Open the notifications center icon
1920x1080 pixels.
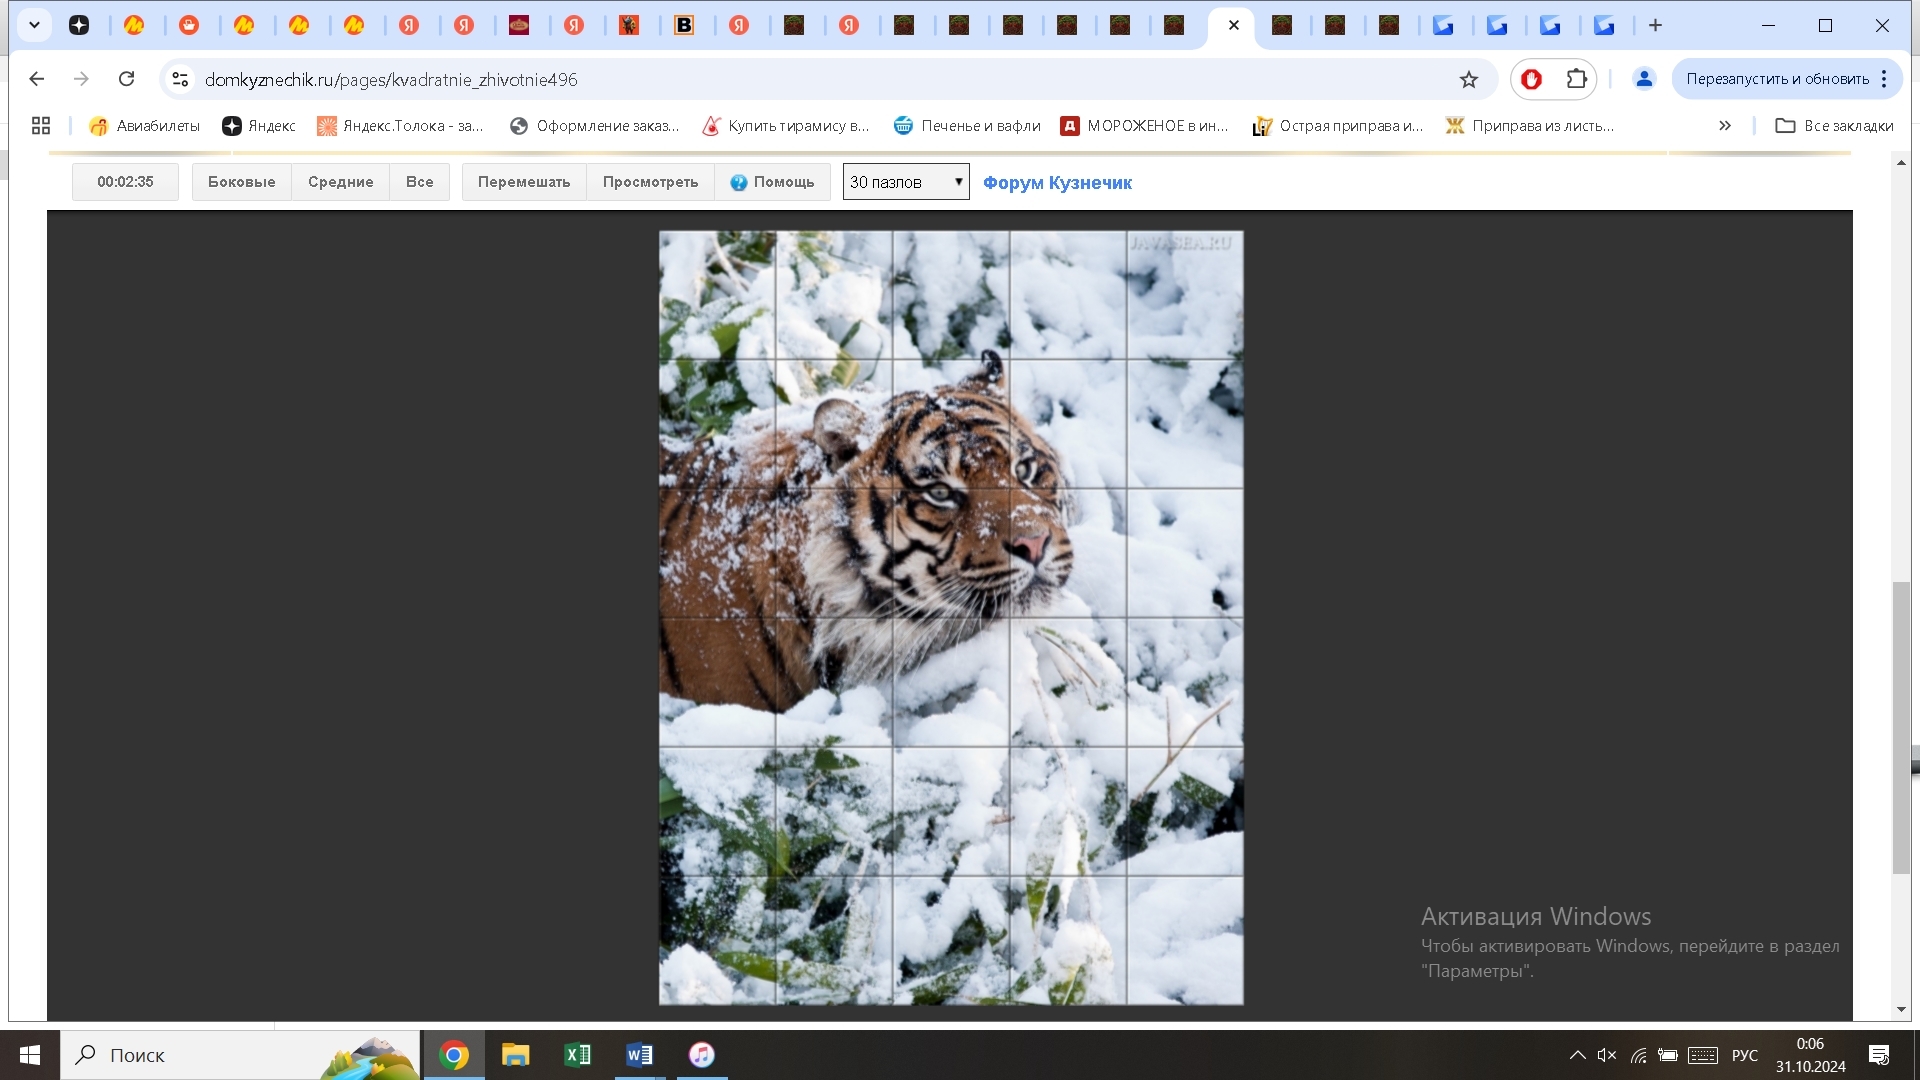click(x=1879, y=1055)
